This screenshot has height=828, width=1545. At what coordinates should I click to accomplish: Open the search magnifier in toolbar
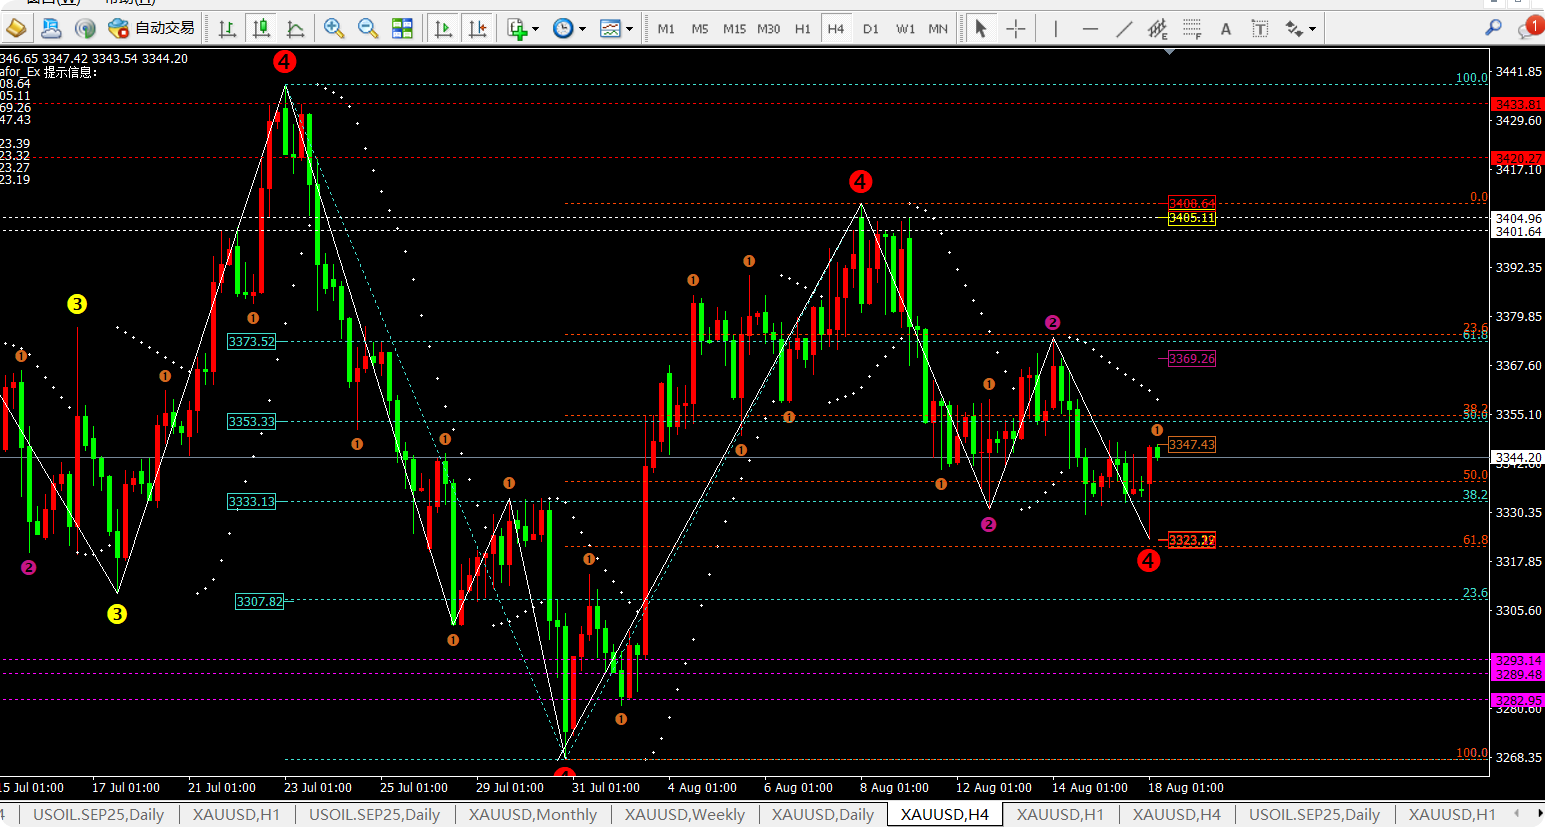pos(1493,28)
